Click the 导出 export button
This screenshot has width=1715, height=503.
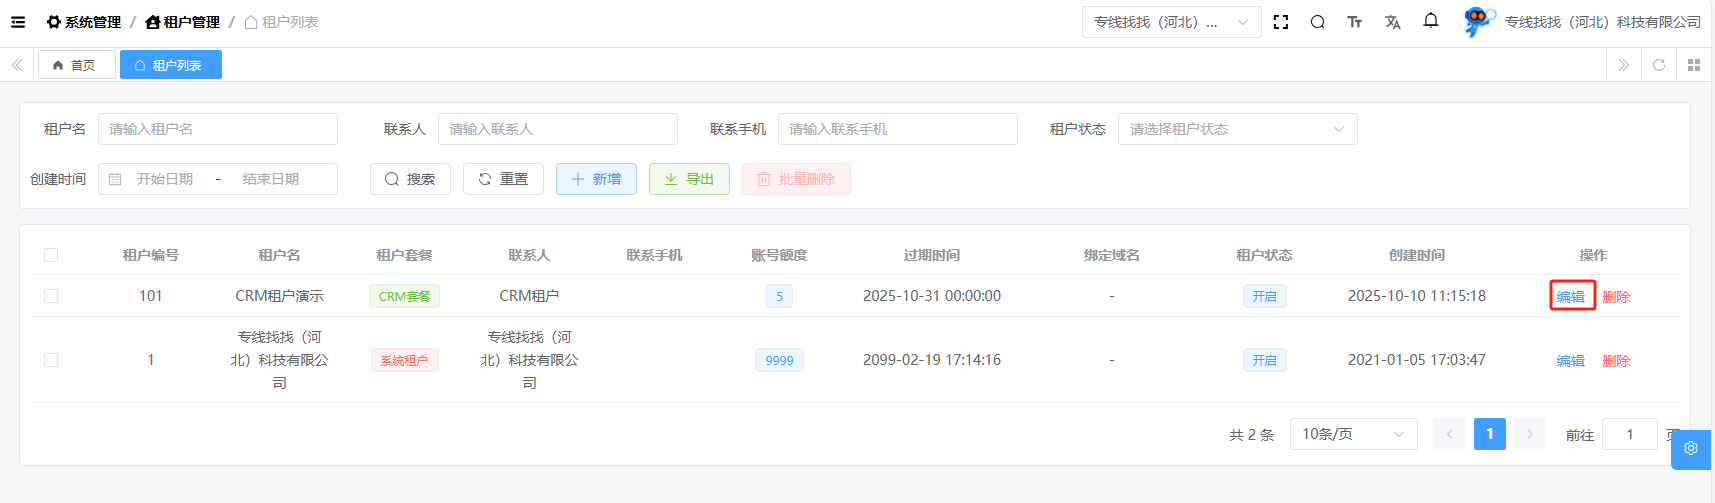(689, 179)
